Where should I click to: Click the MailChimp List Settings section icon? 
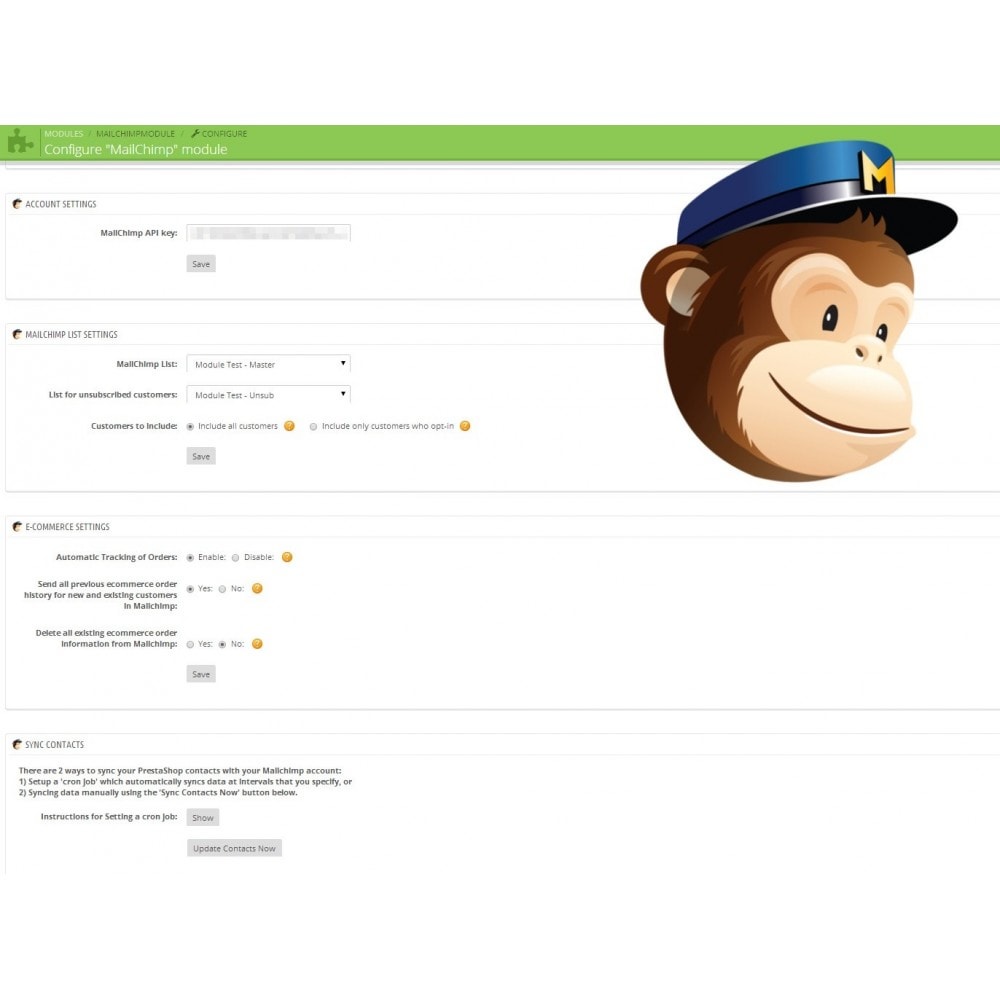[17, 334]
